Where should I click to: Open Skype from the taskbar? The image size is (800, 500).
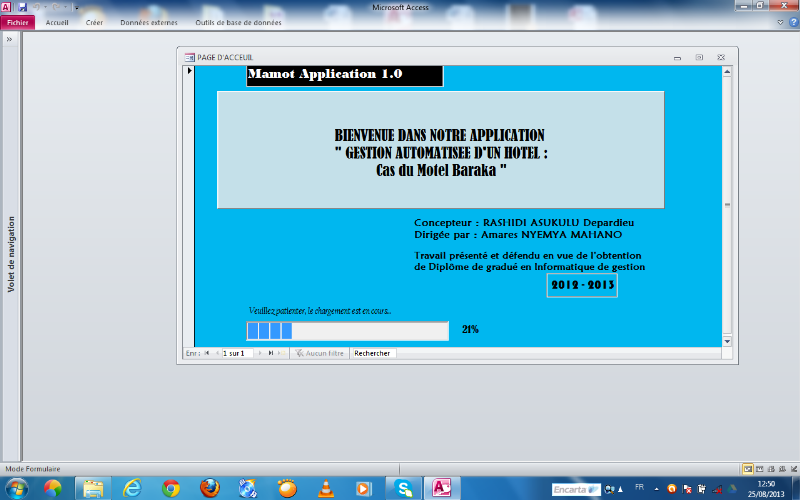pos(403,489)
